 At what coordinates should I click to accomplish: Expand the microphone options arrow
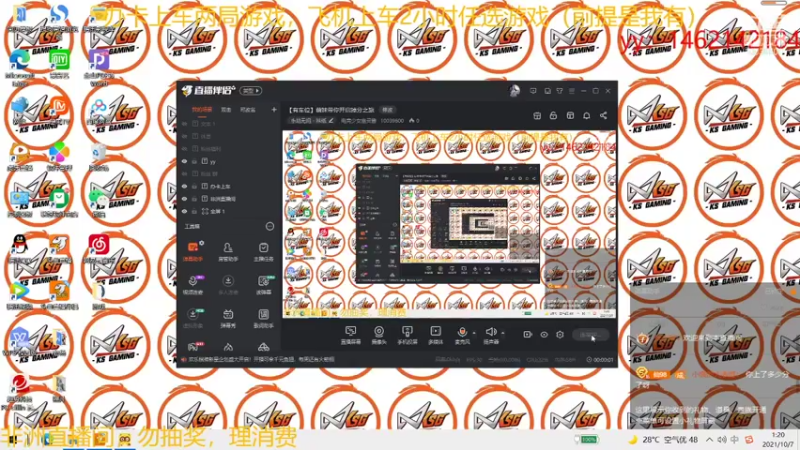coord(474,333)
